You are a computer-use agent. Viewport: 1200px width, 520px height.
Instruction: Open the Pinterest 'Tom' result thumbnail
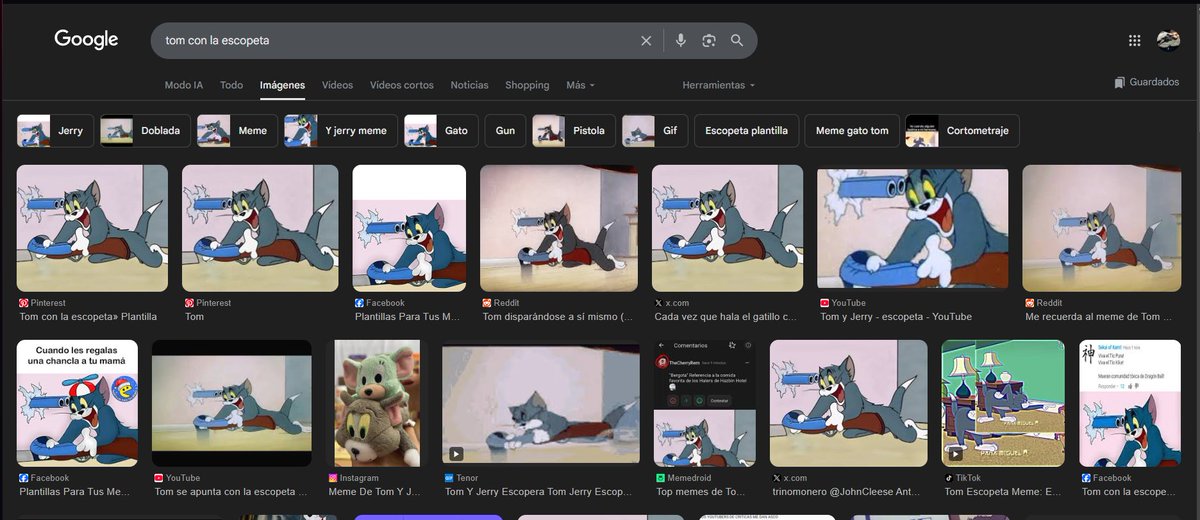point(260,228)
